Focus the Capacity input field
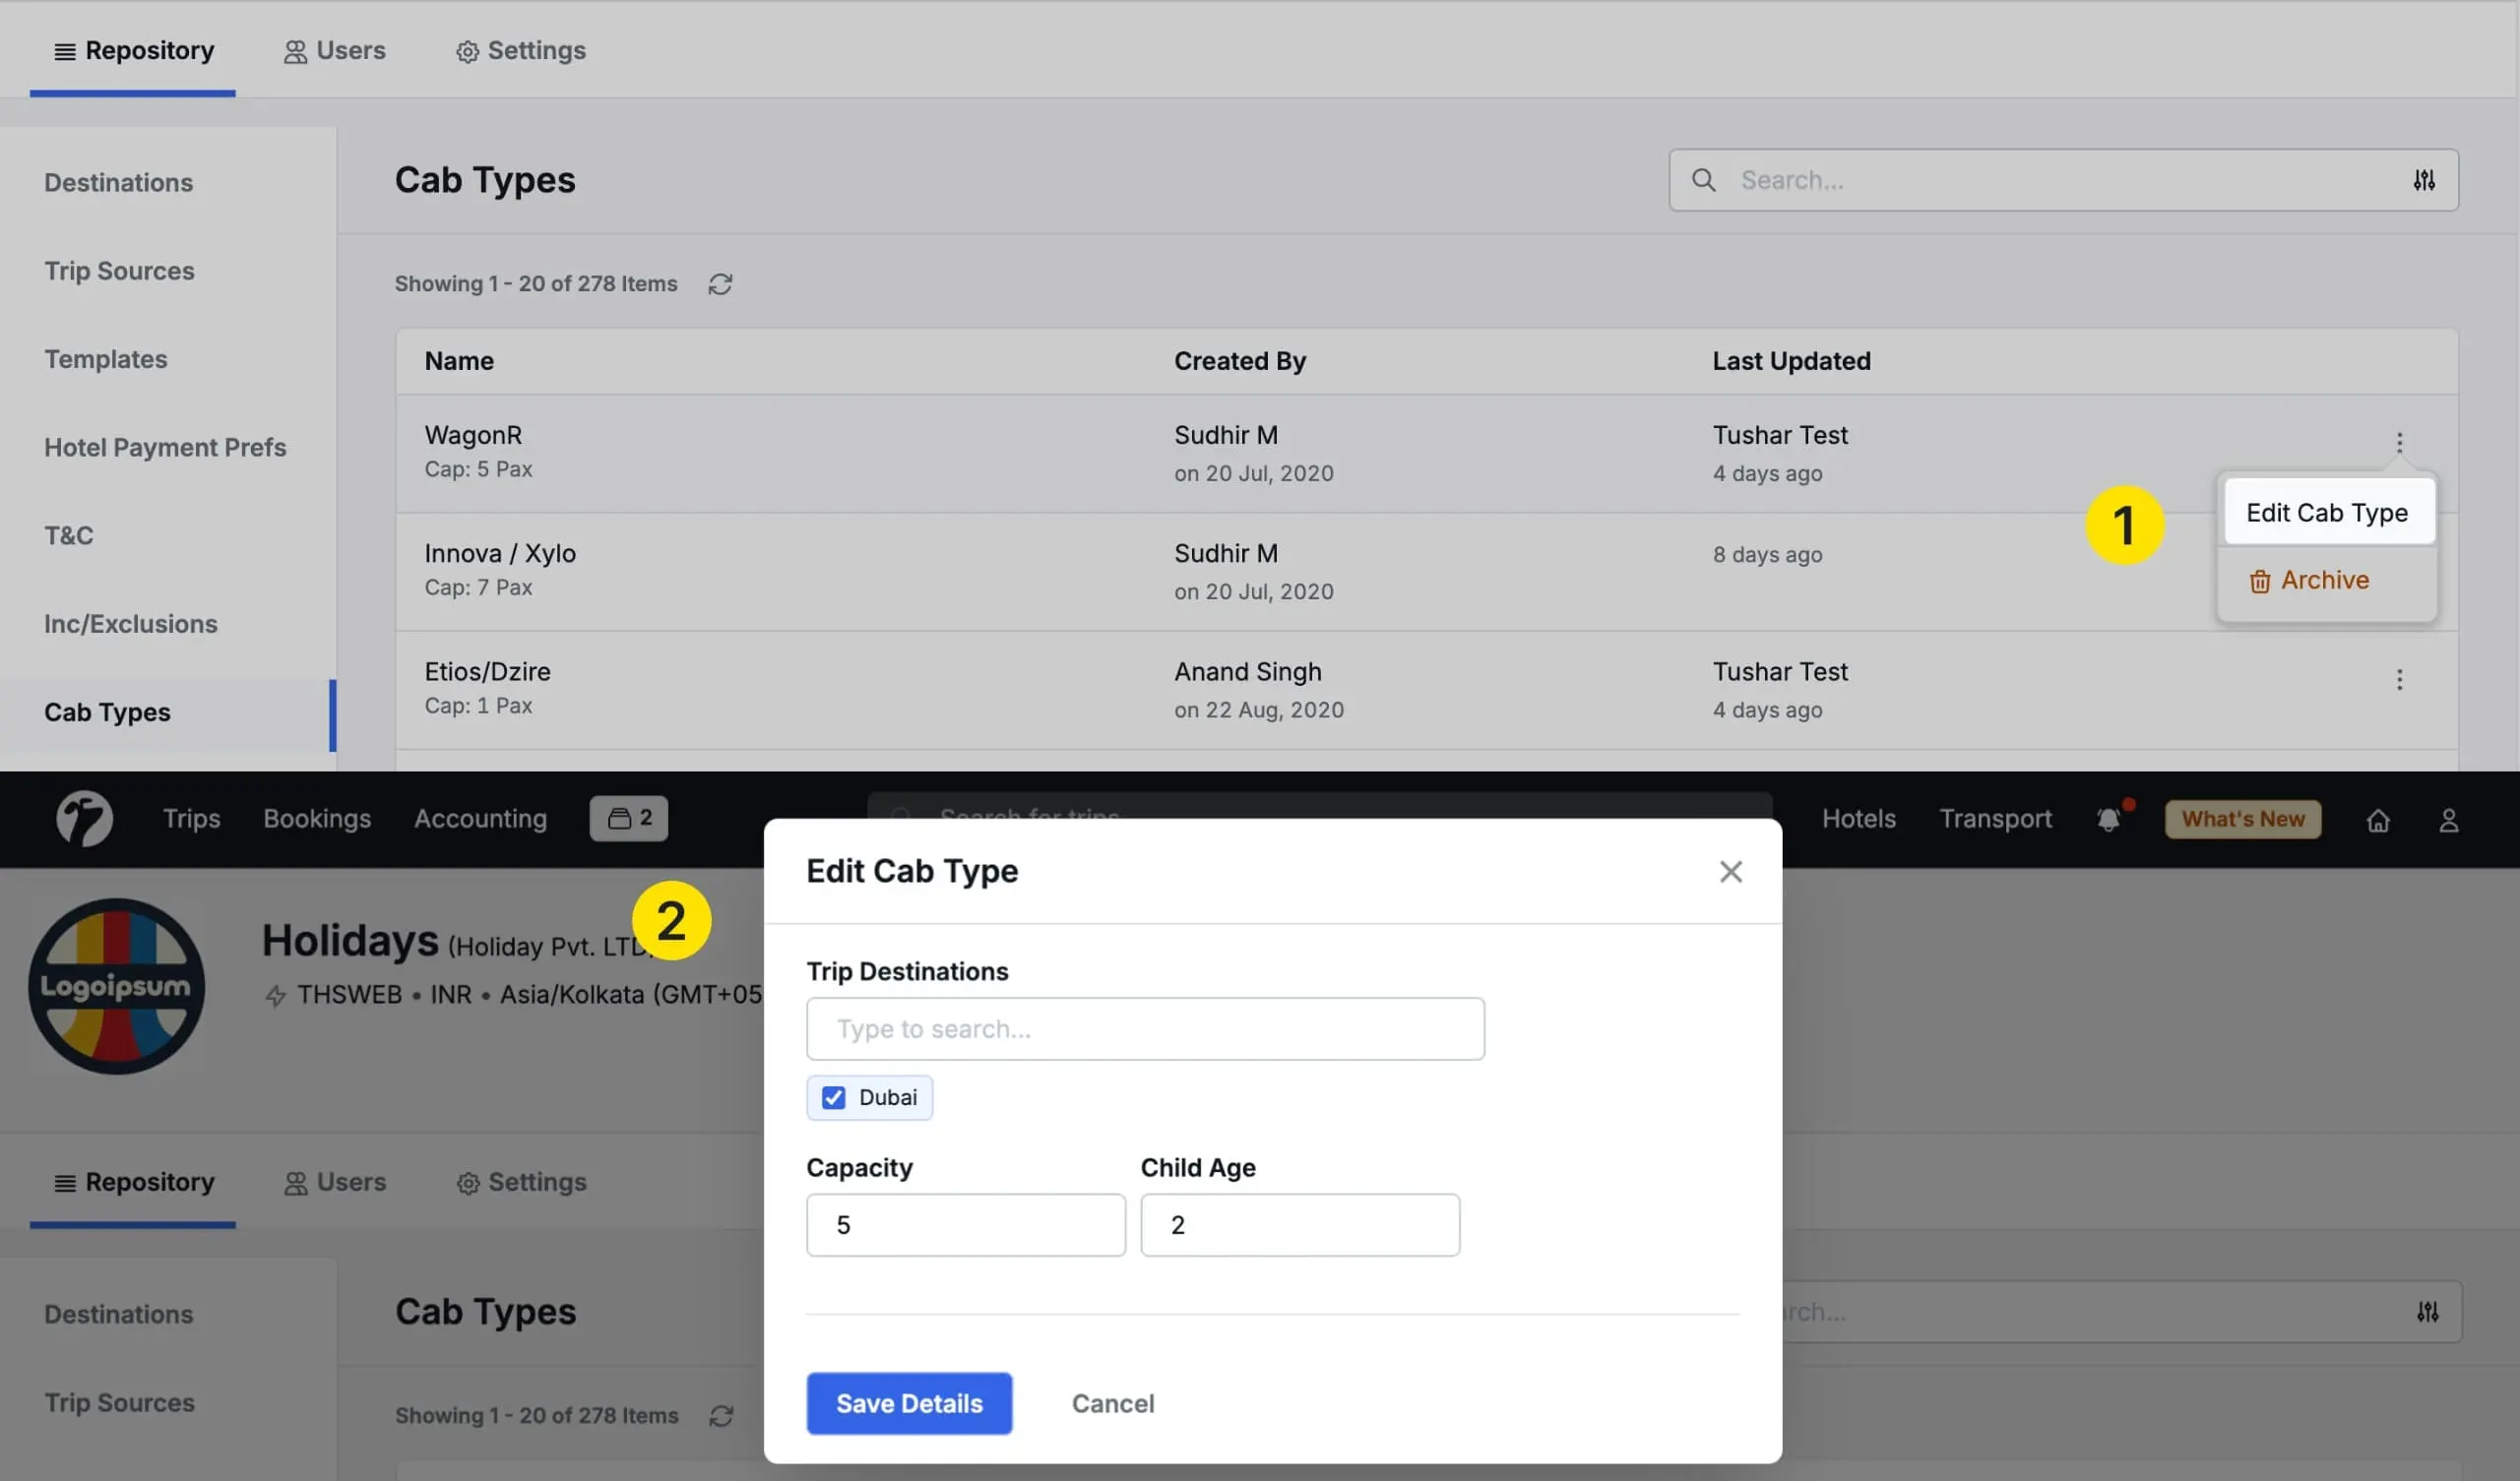2520x1481 pixels. click(965, 1224)
